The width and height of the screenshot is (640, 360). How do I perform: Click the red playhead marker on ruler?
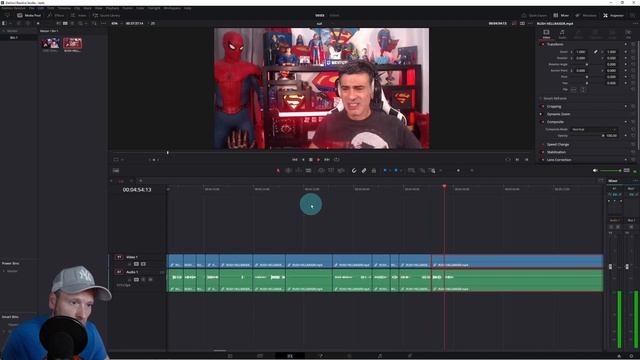(x=444, y=186)
